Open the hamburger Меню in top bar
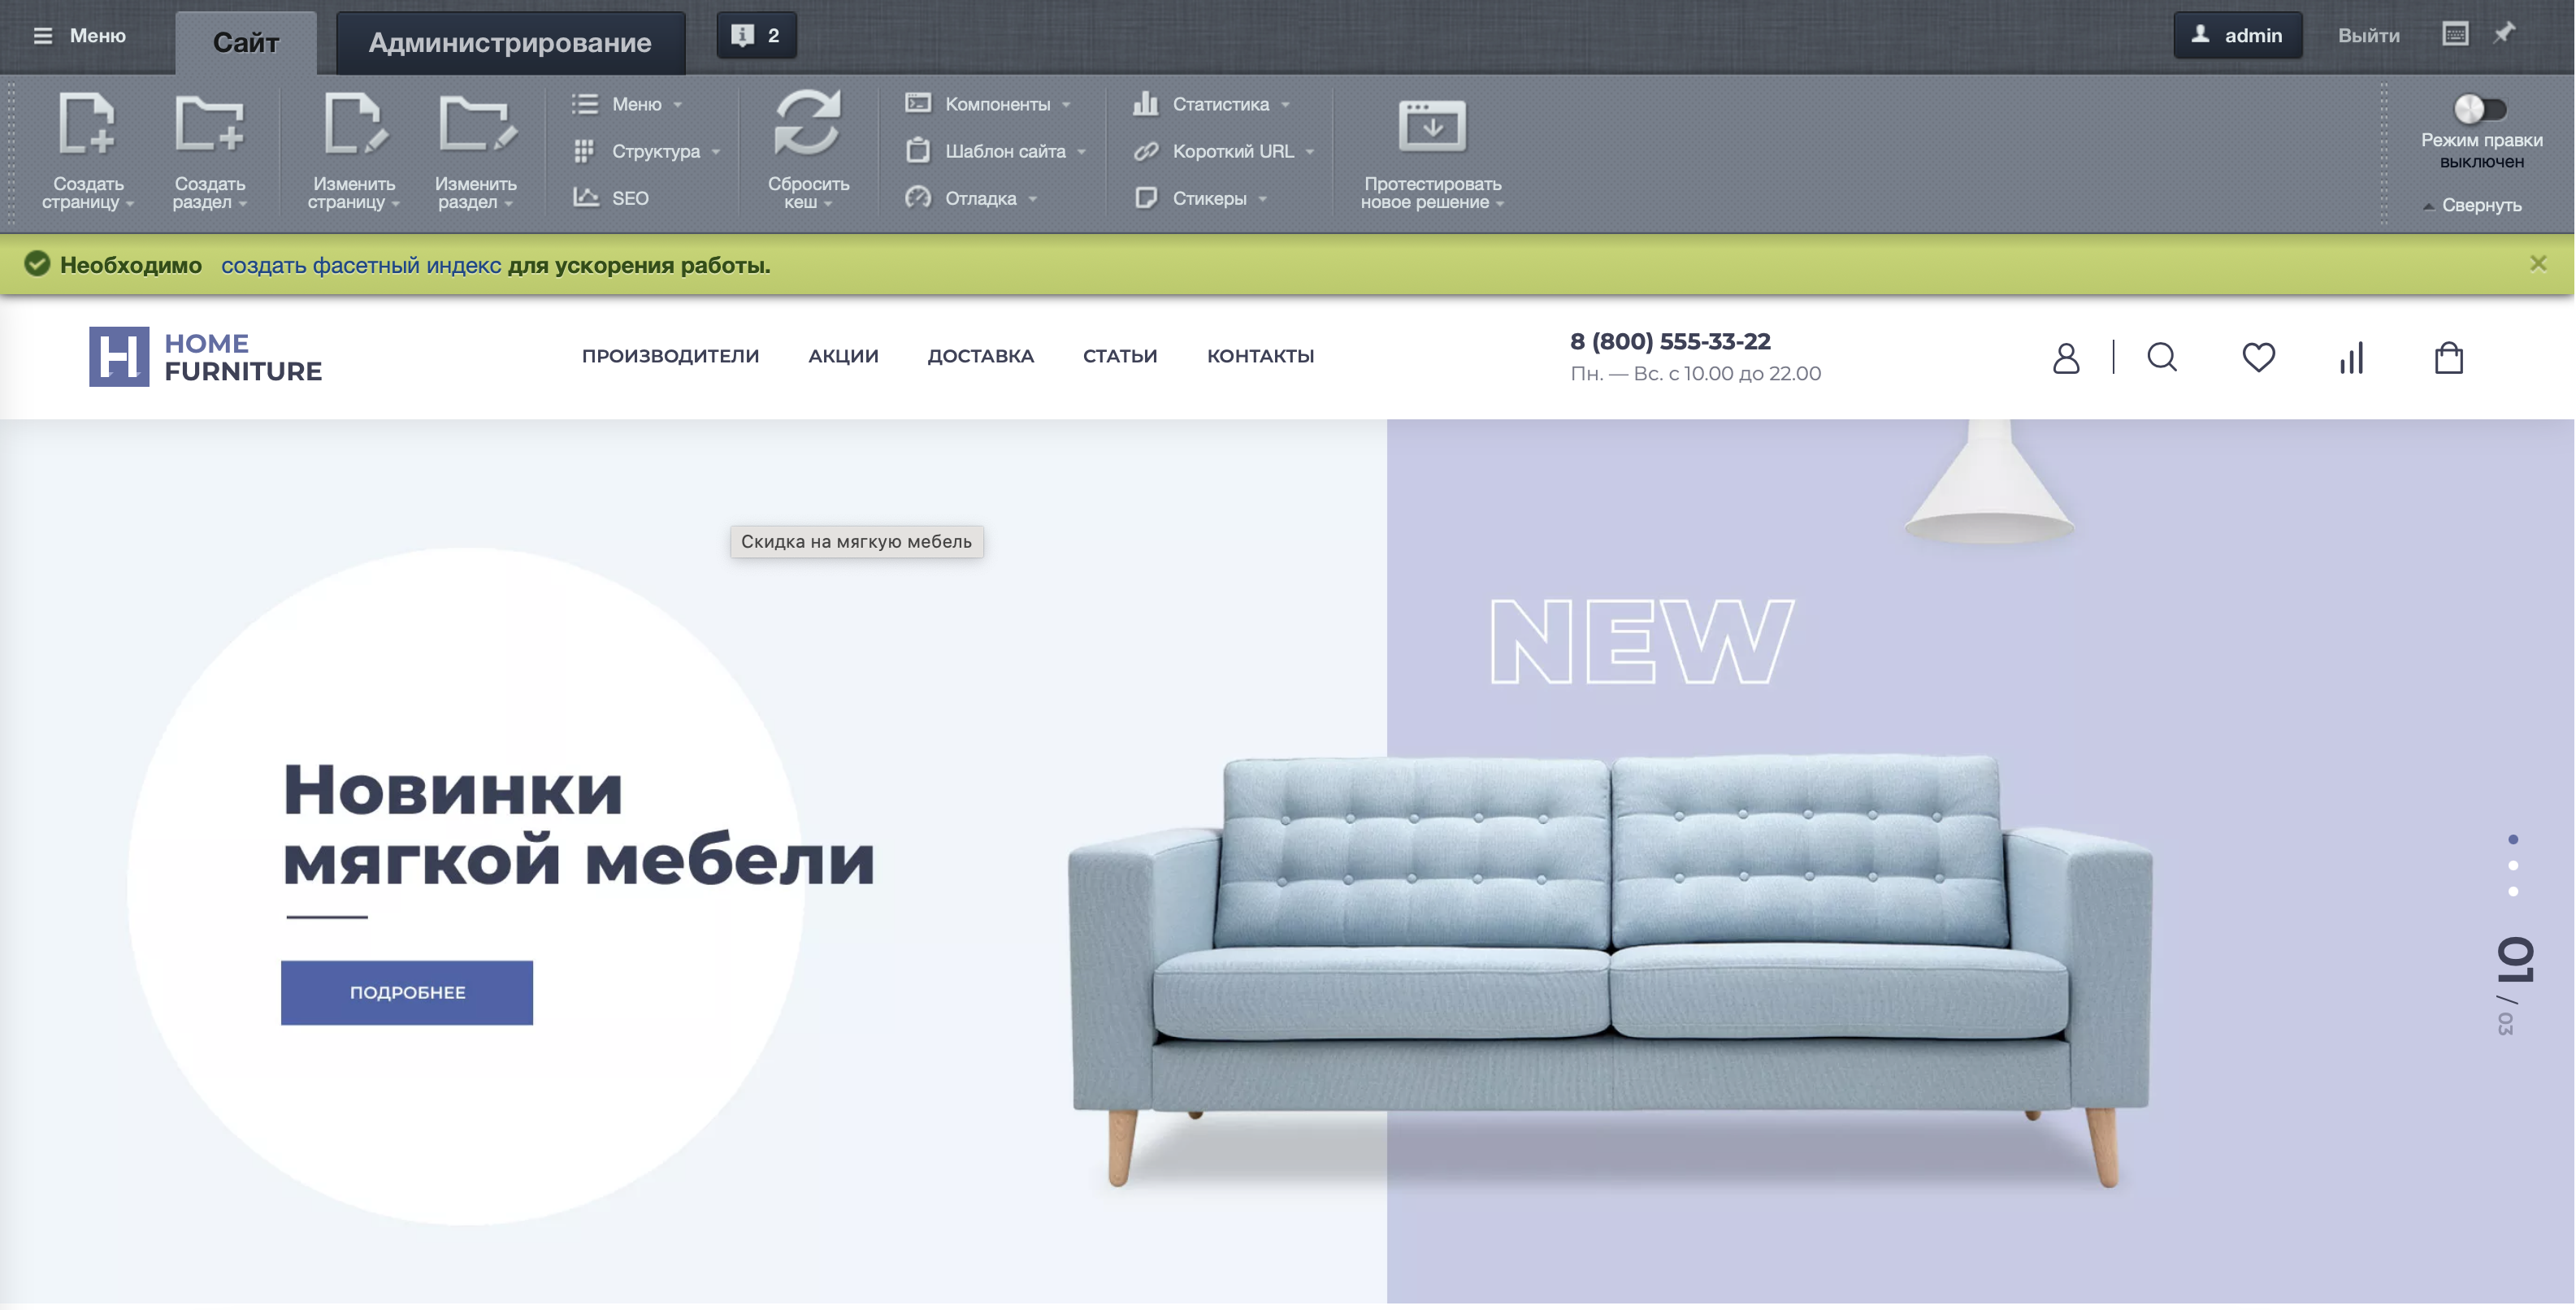 click(x=79, y=35)
